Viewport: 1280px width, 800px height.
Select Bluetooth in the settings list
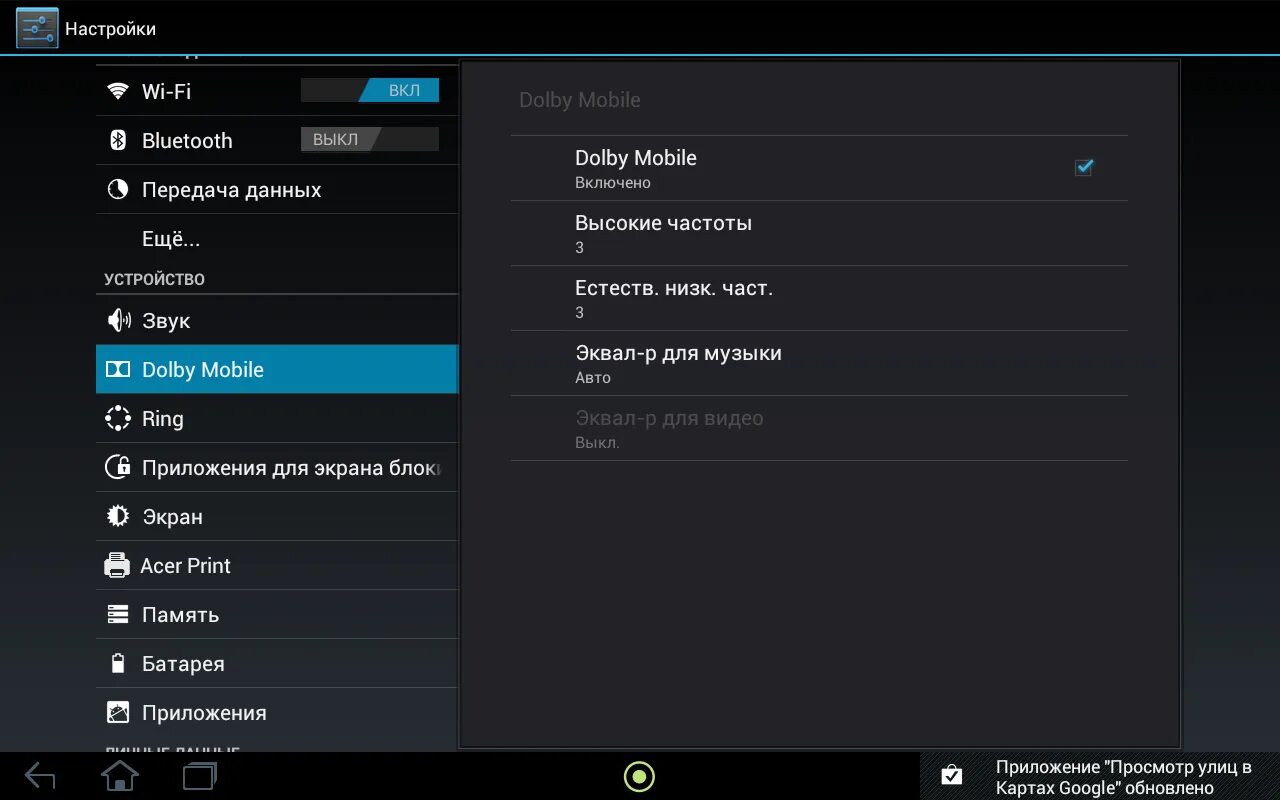[x=277, y=140]
